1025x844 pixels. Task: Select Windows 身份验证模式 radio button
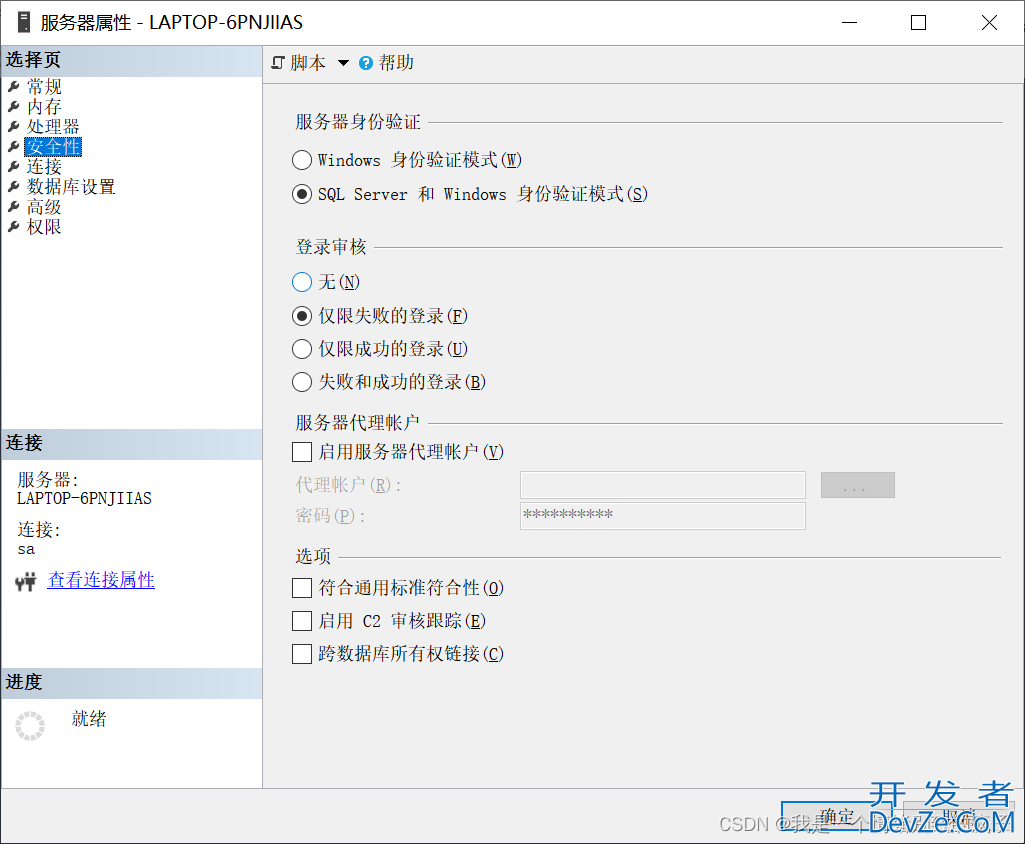point(301,160)
